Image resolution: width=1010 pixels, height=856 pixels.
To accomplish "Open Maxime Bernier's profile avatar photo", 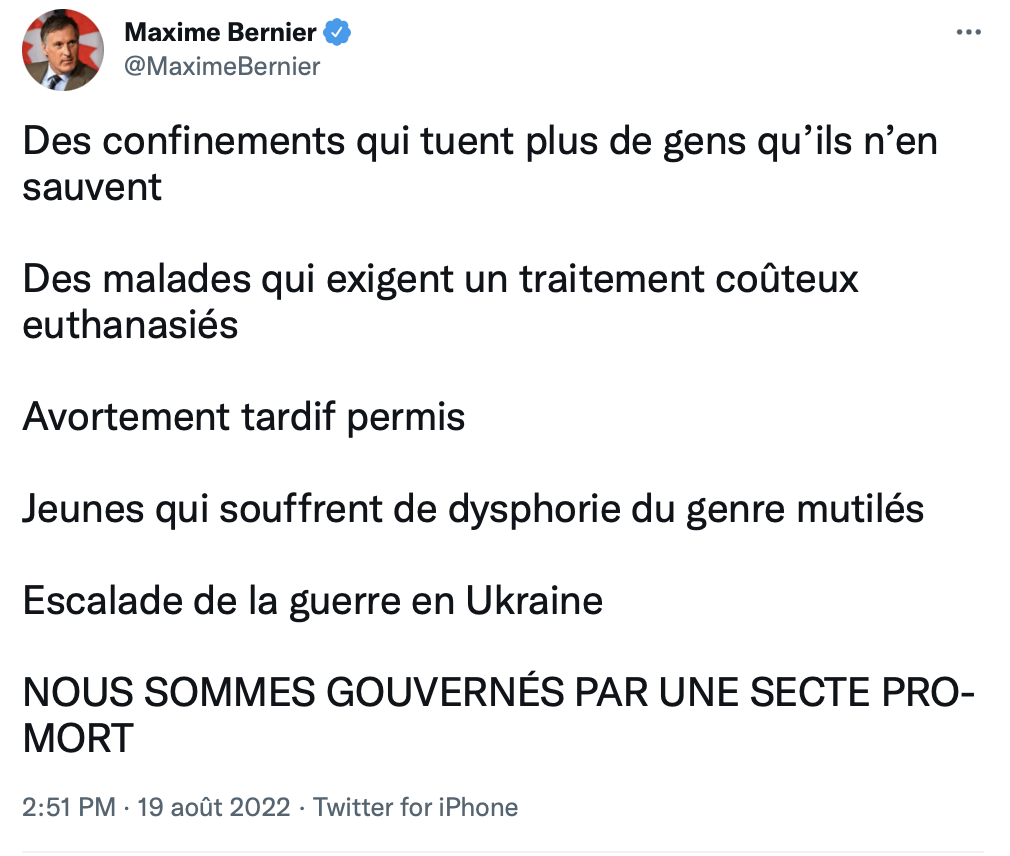I will click(62, 50).
